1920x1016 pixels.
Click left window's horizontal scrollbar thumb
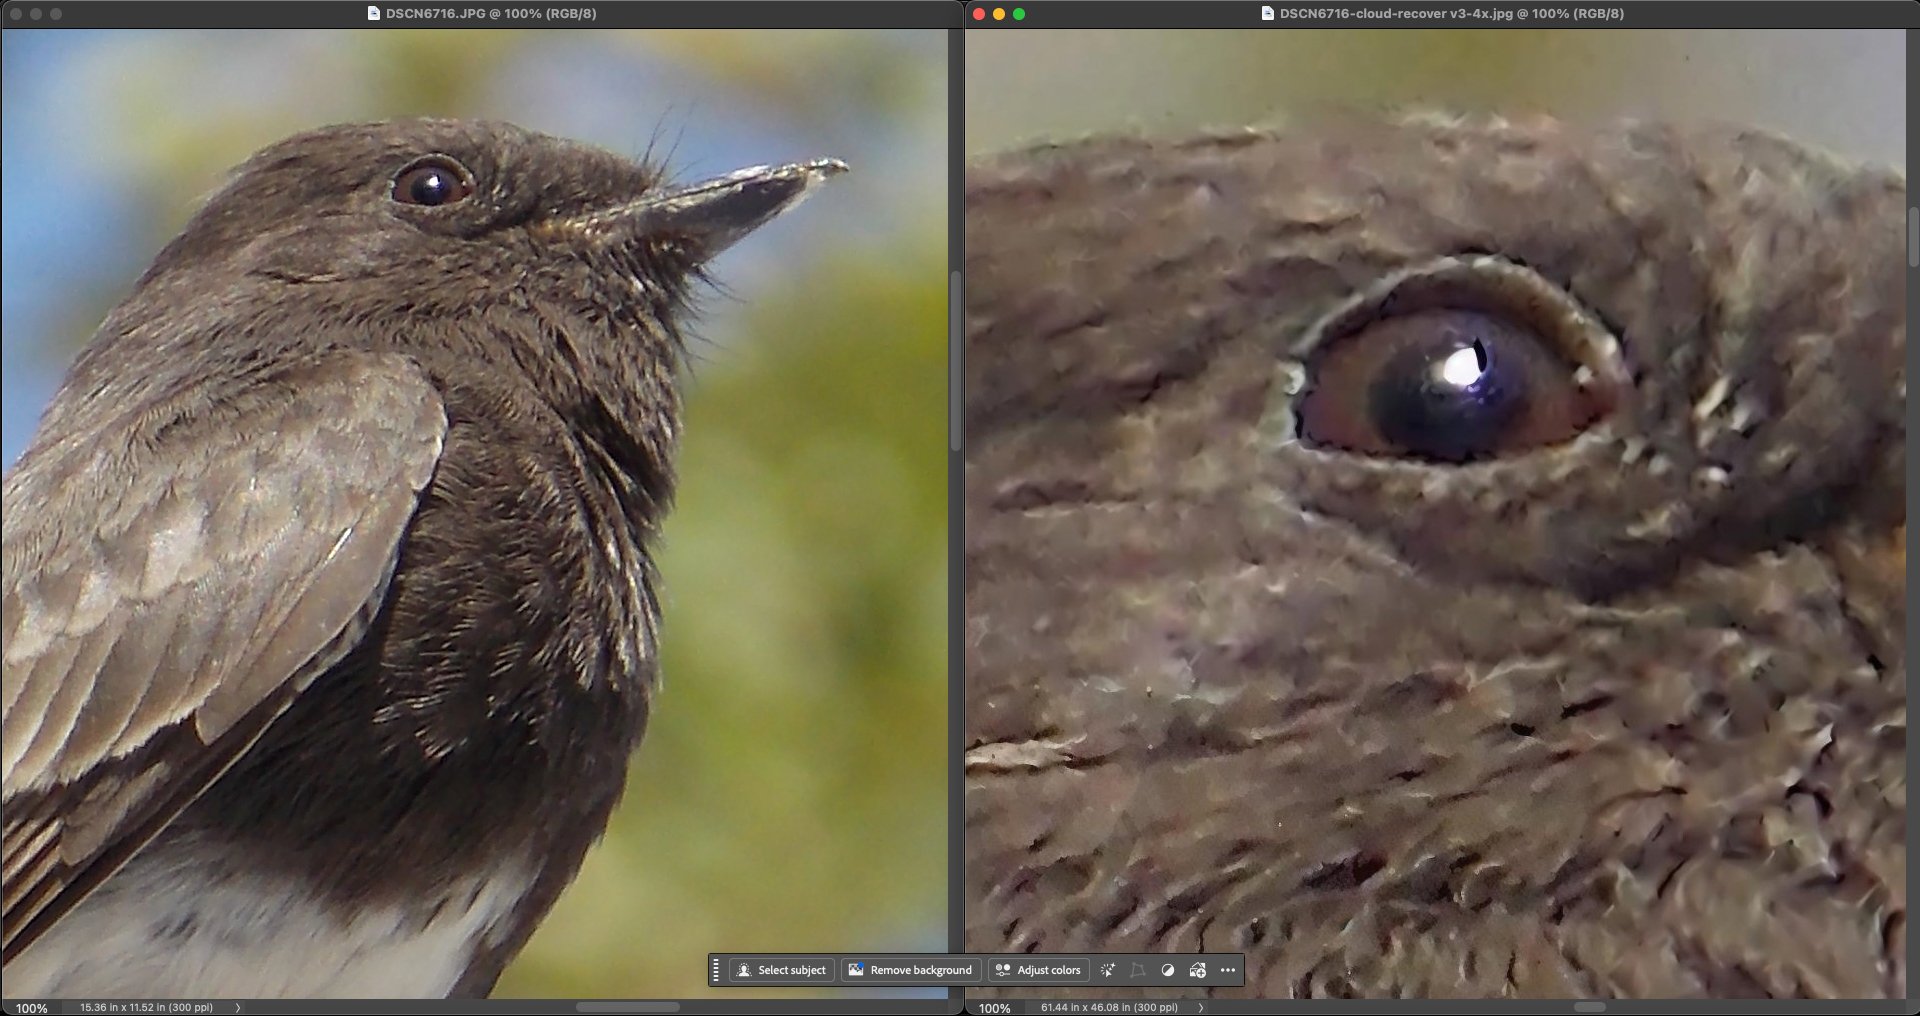[x=627, y=1007]
